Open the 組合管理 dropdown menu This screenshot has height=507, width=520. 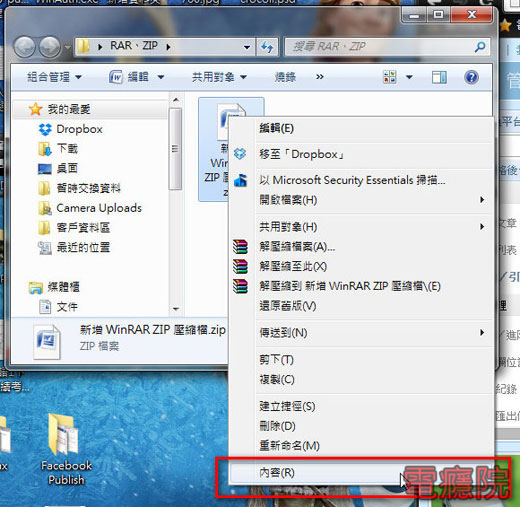(54, 77)
